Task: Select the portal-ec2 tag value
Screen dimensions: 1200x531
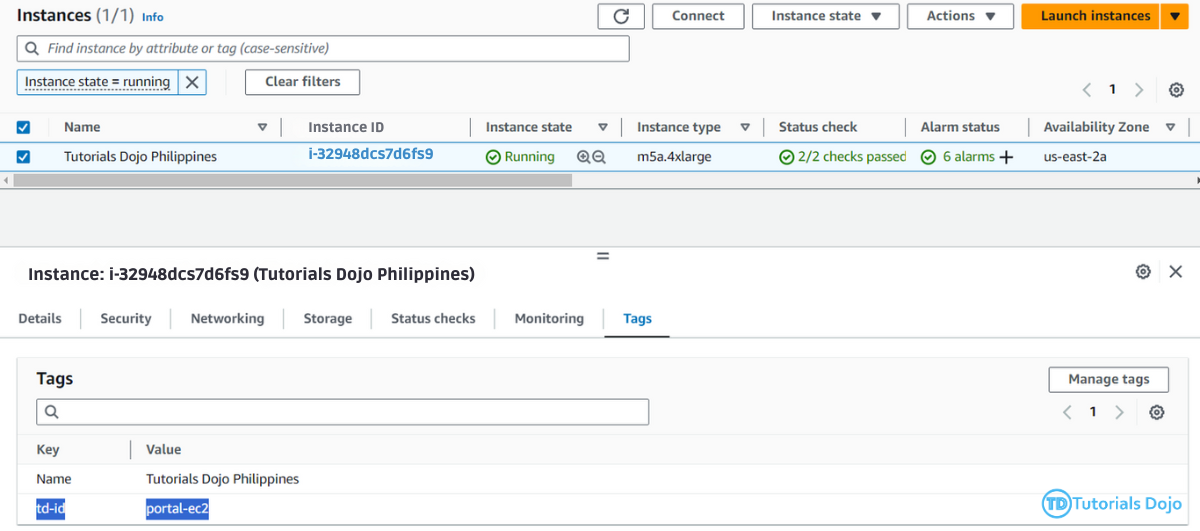Action: [177, 509]
